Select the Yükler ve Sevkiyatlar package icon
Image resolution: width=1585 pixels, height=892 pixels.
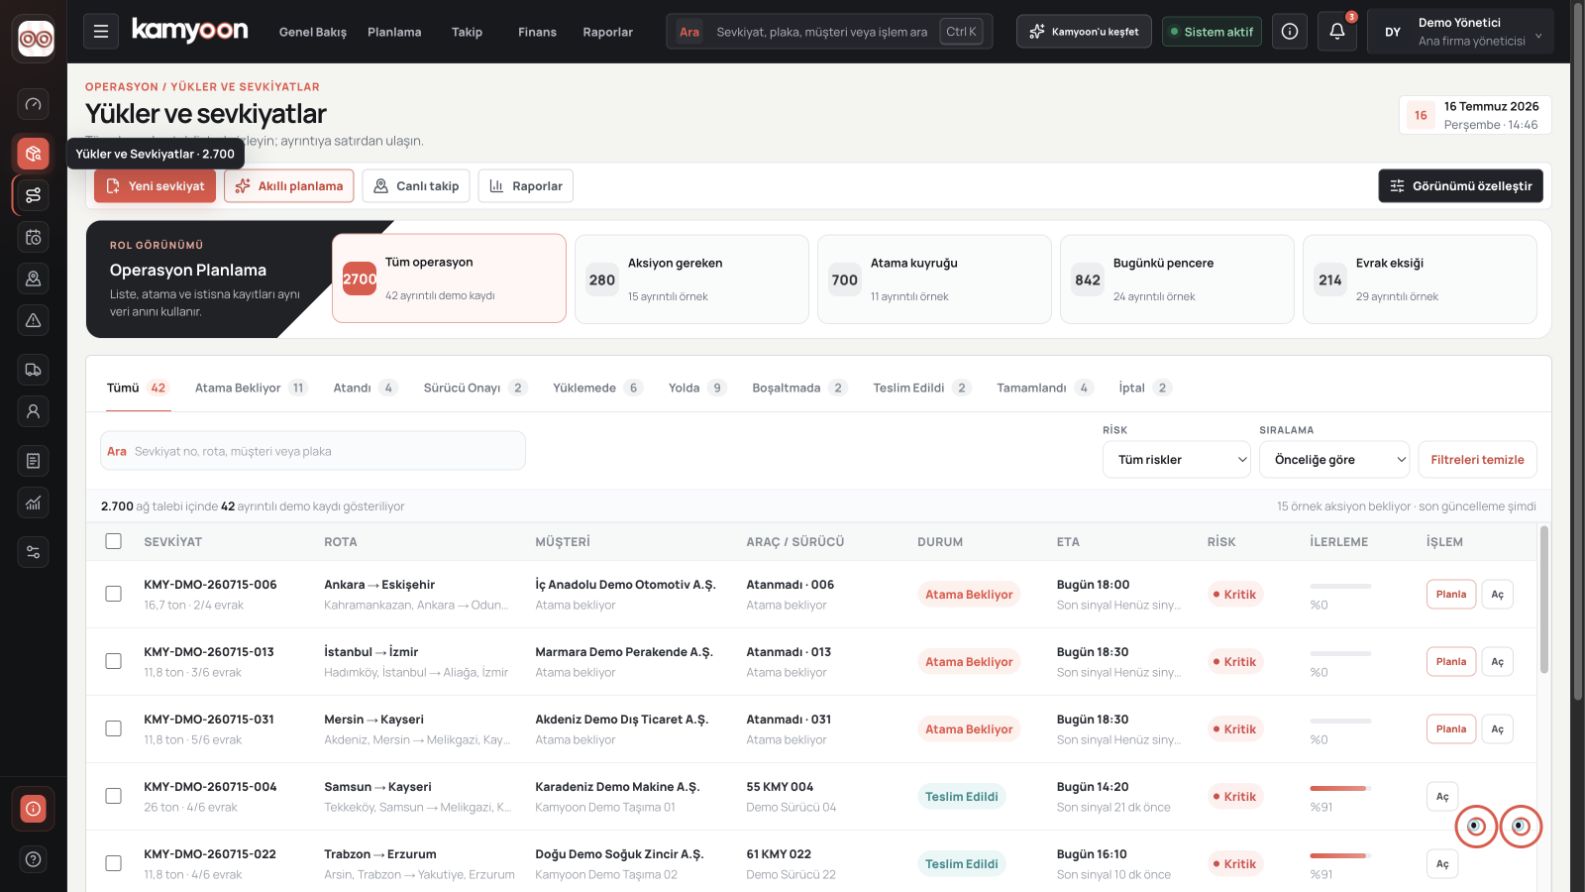pos(33,153)
